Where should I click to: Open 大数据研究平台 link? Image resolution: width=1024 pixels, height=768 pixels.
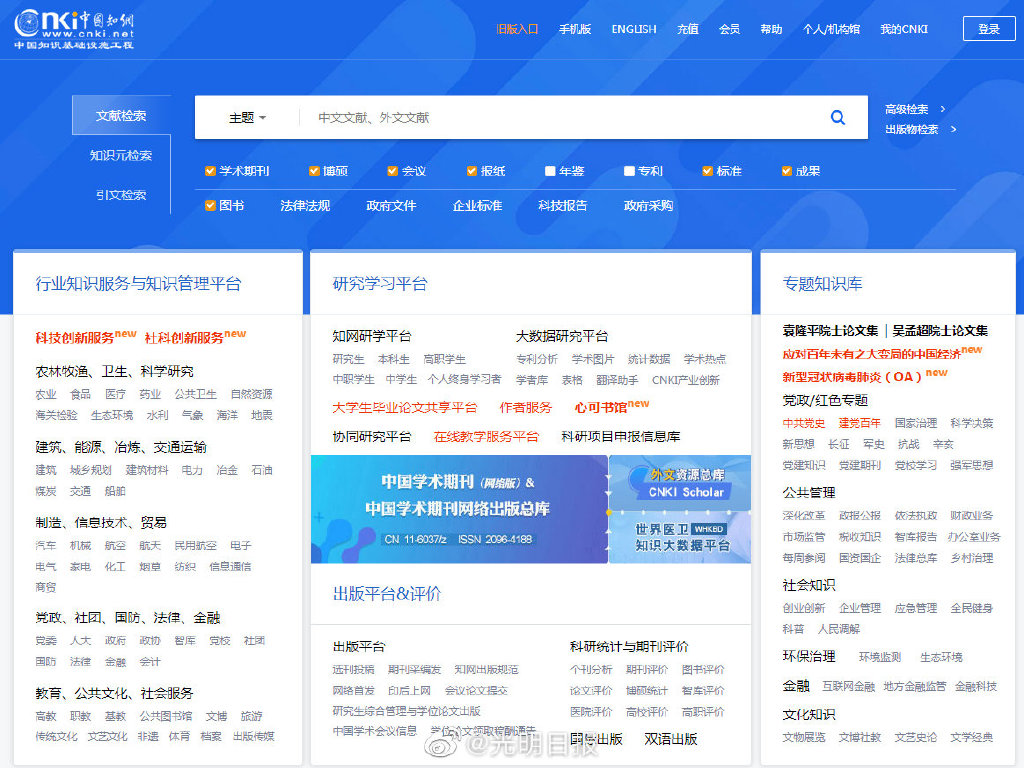[x=562, y=336]
